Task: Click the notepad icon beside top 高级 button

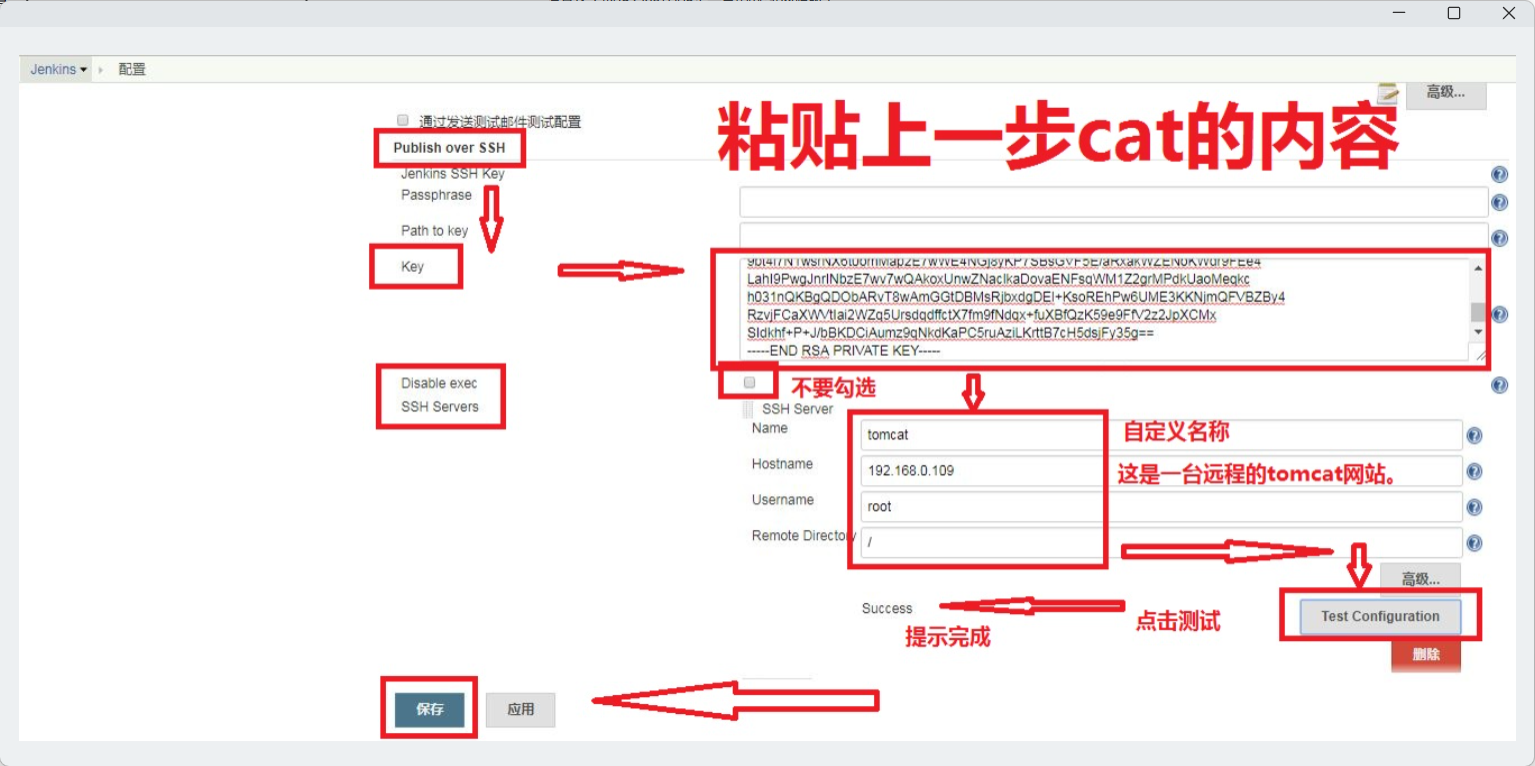Action: click(1387, 93)
